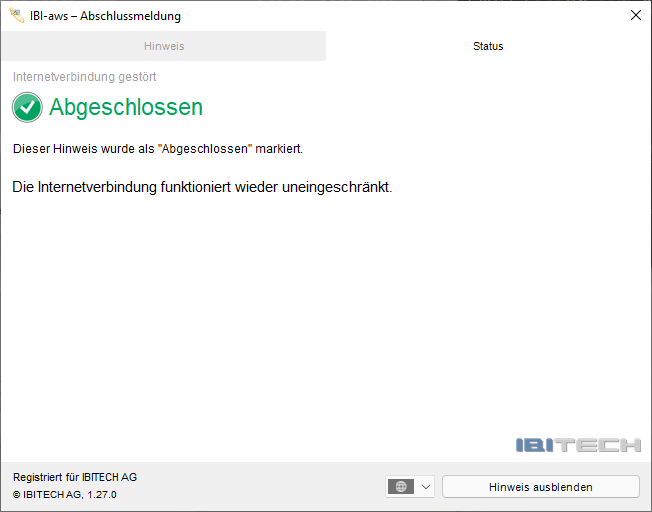Screen dimensions: 652x512
Task: Click the words Die Internetverbindung in message
Action: [84, 187]
